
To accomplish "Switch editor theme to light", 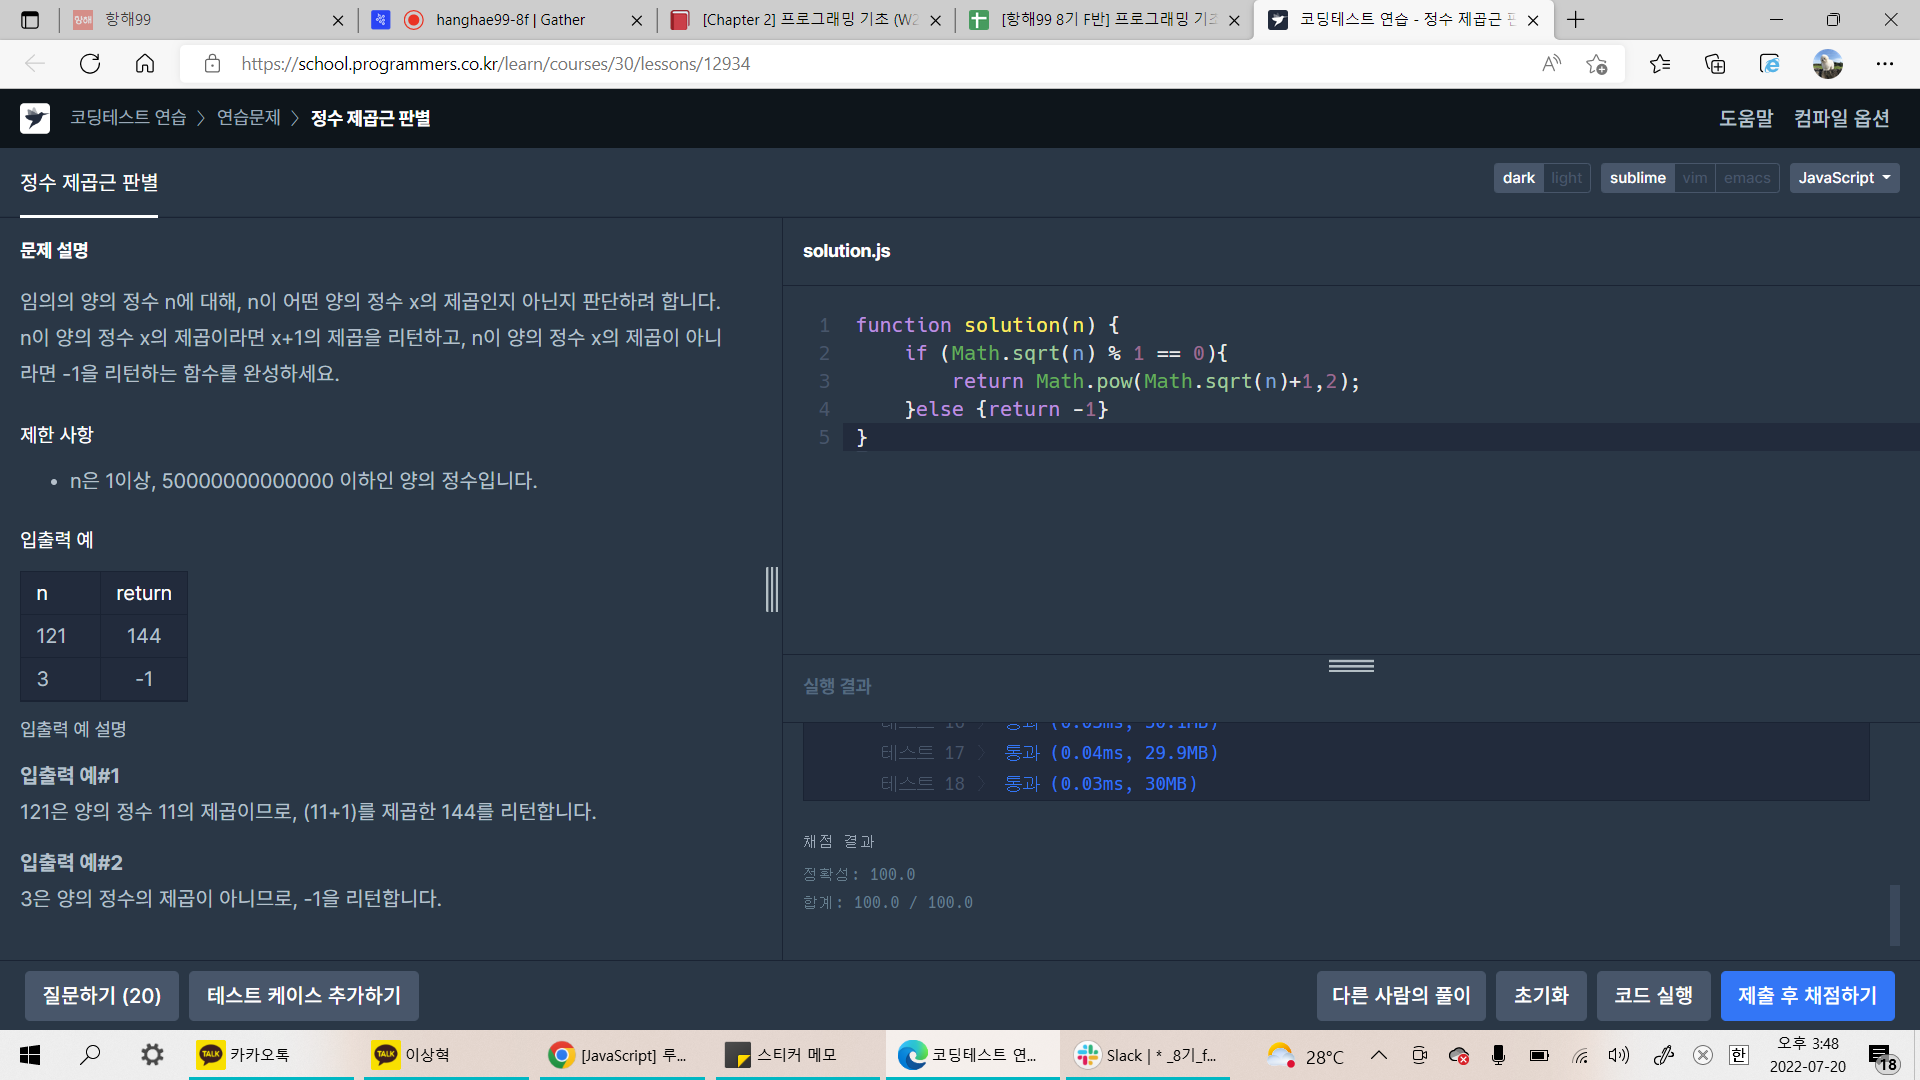I will pos(1567,178).
